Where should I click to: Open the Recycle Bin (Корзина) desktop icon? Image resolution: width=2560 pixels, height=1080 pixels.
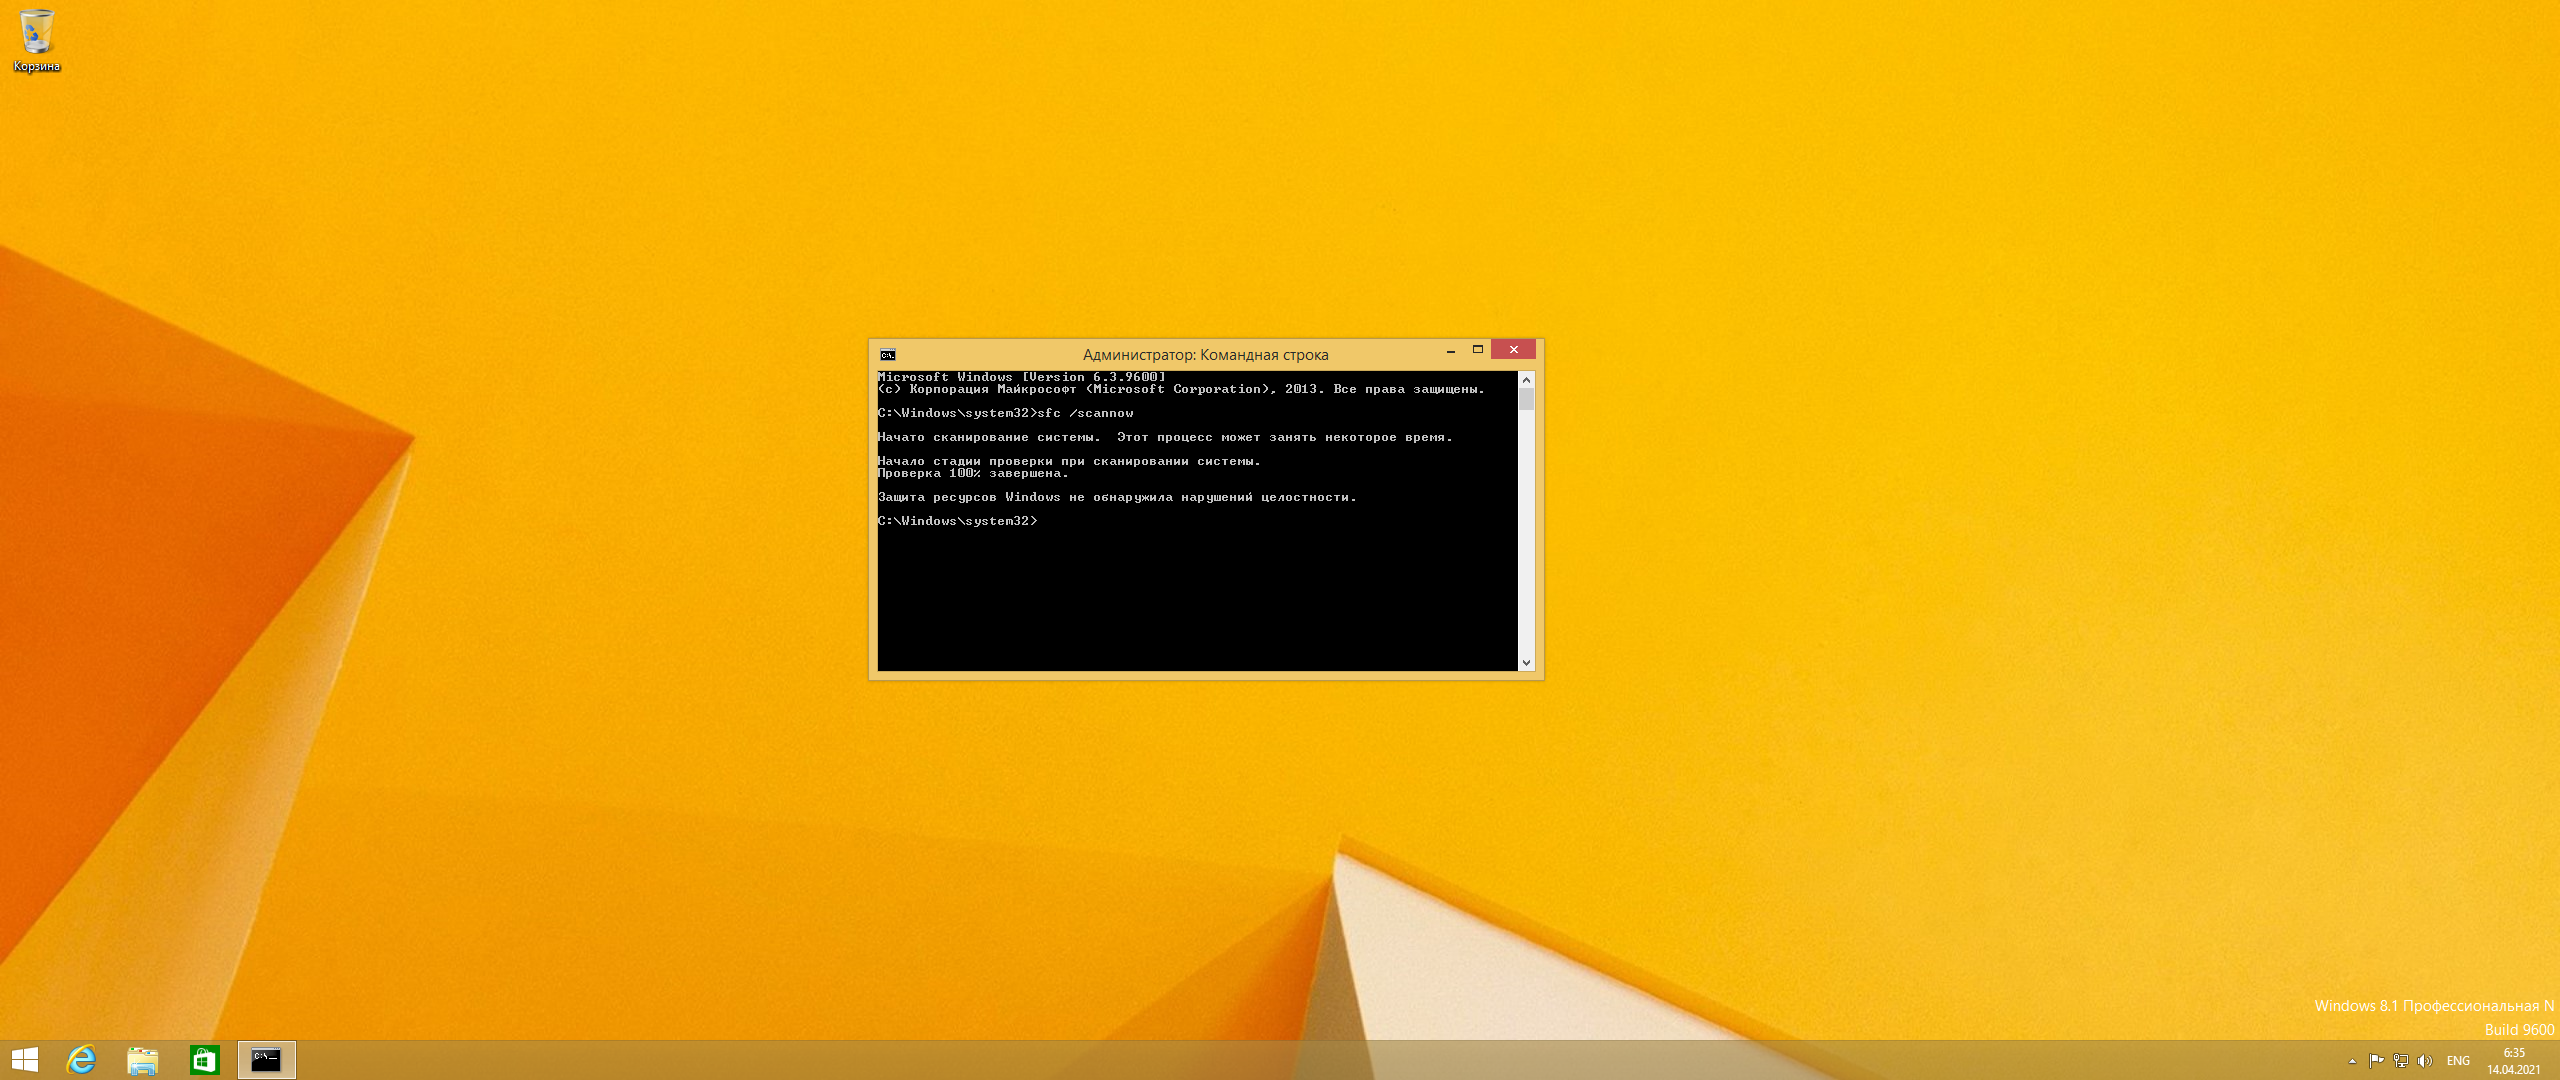click(36, 40)
